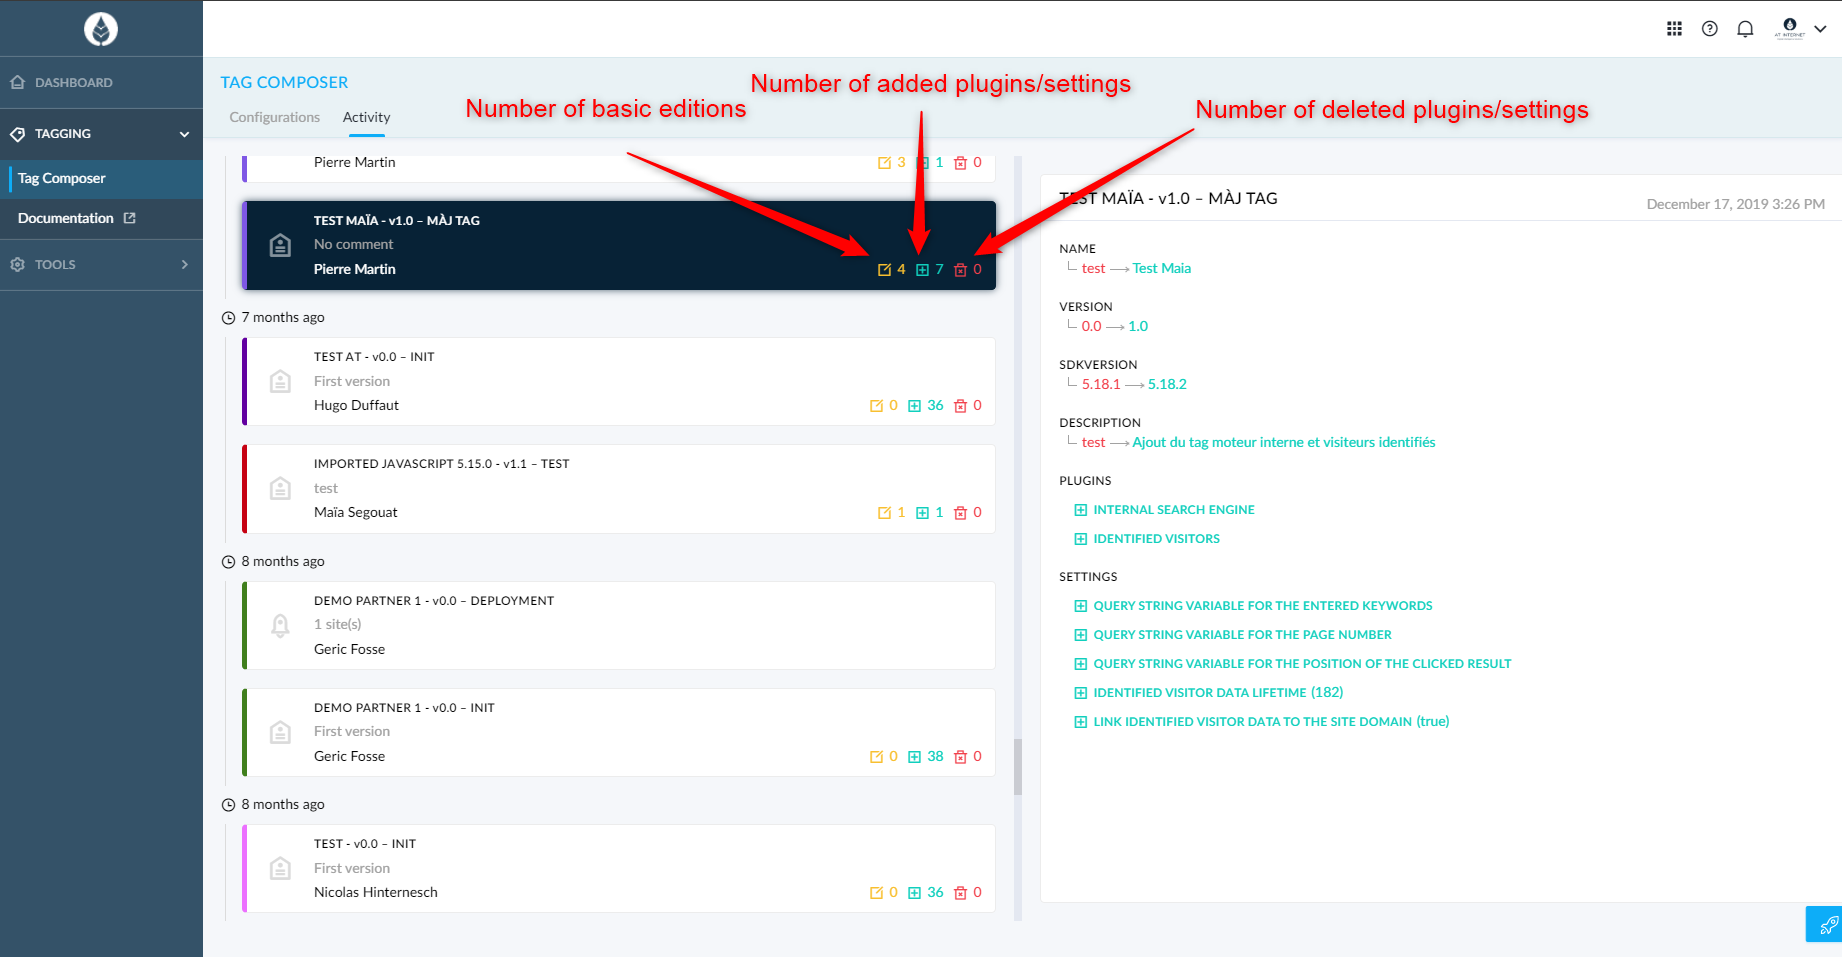Image resolution: width=1842 pixels, height=957 pixels.
Task: Click the edit count icon on TEST MAÏA entry
Action: pos(884,270)
